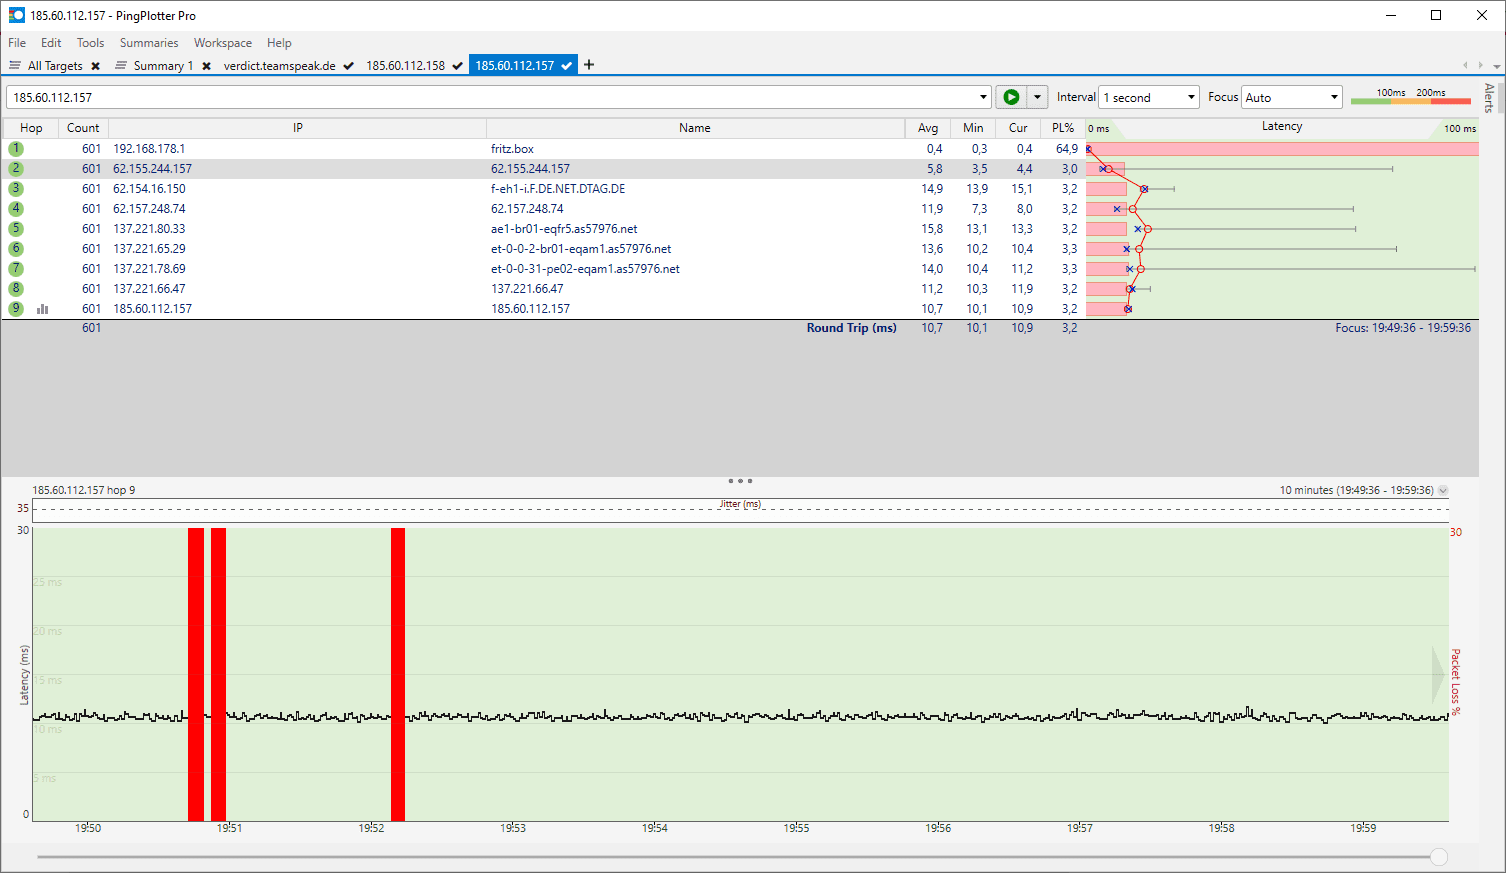Sort by the Hop column header
This screenshot has height=873, width=1506.
click(x=31, y=128)
